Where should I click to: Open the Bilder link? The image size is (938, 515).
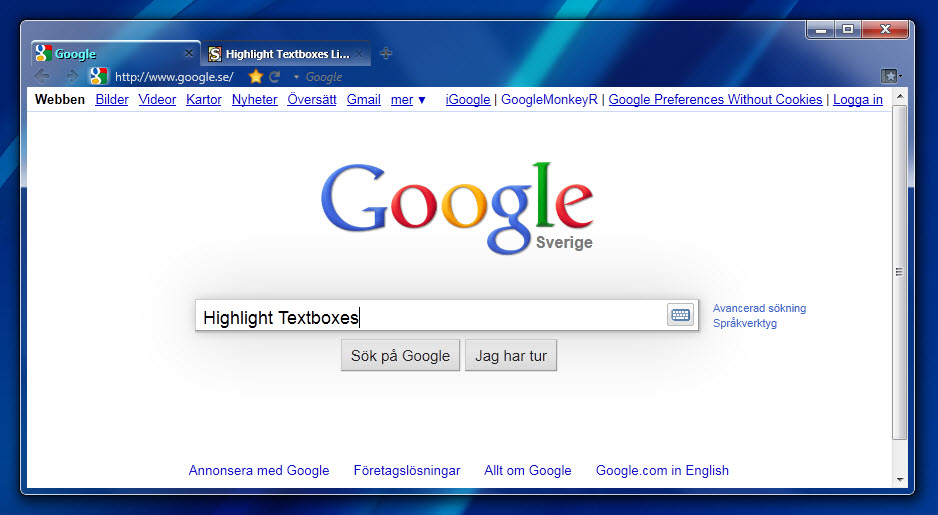tap(112, 99)
